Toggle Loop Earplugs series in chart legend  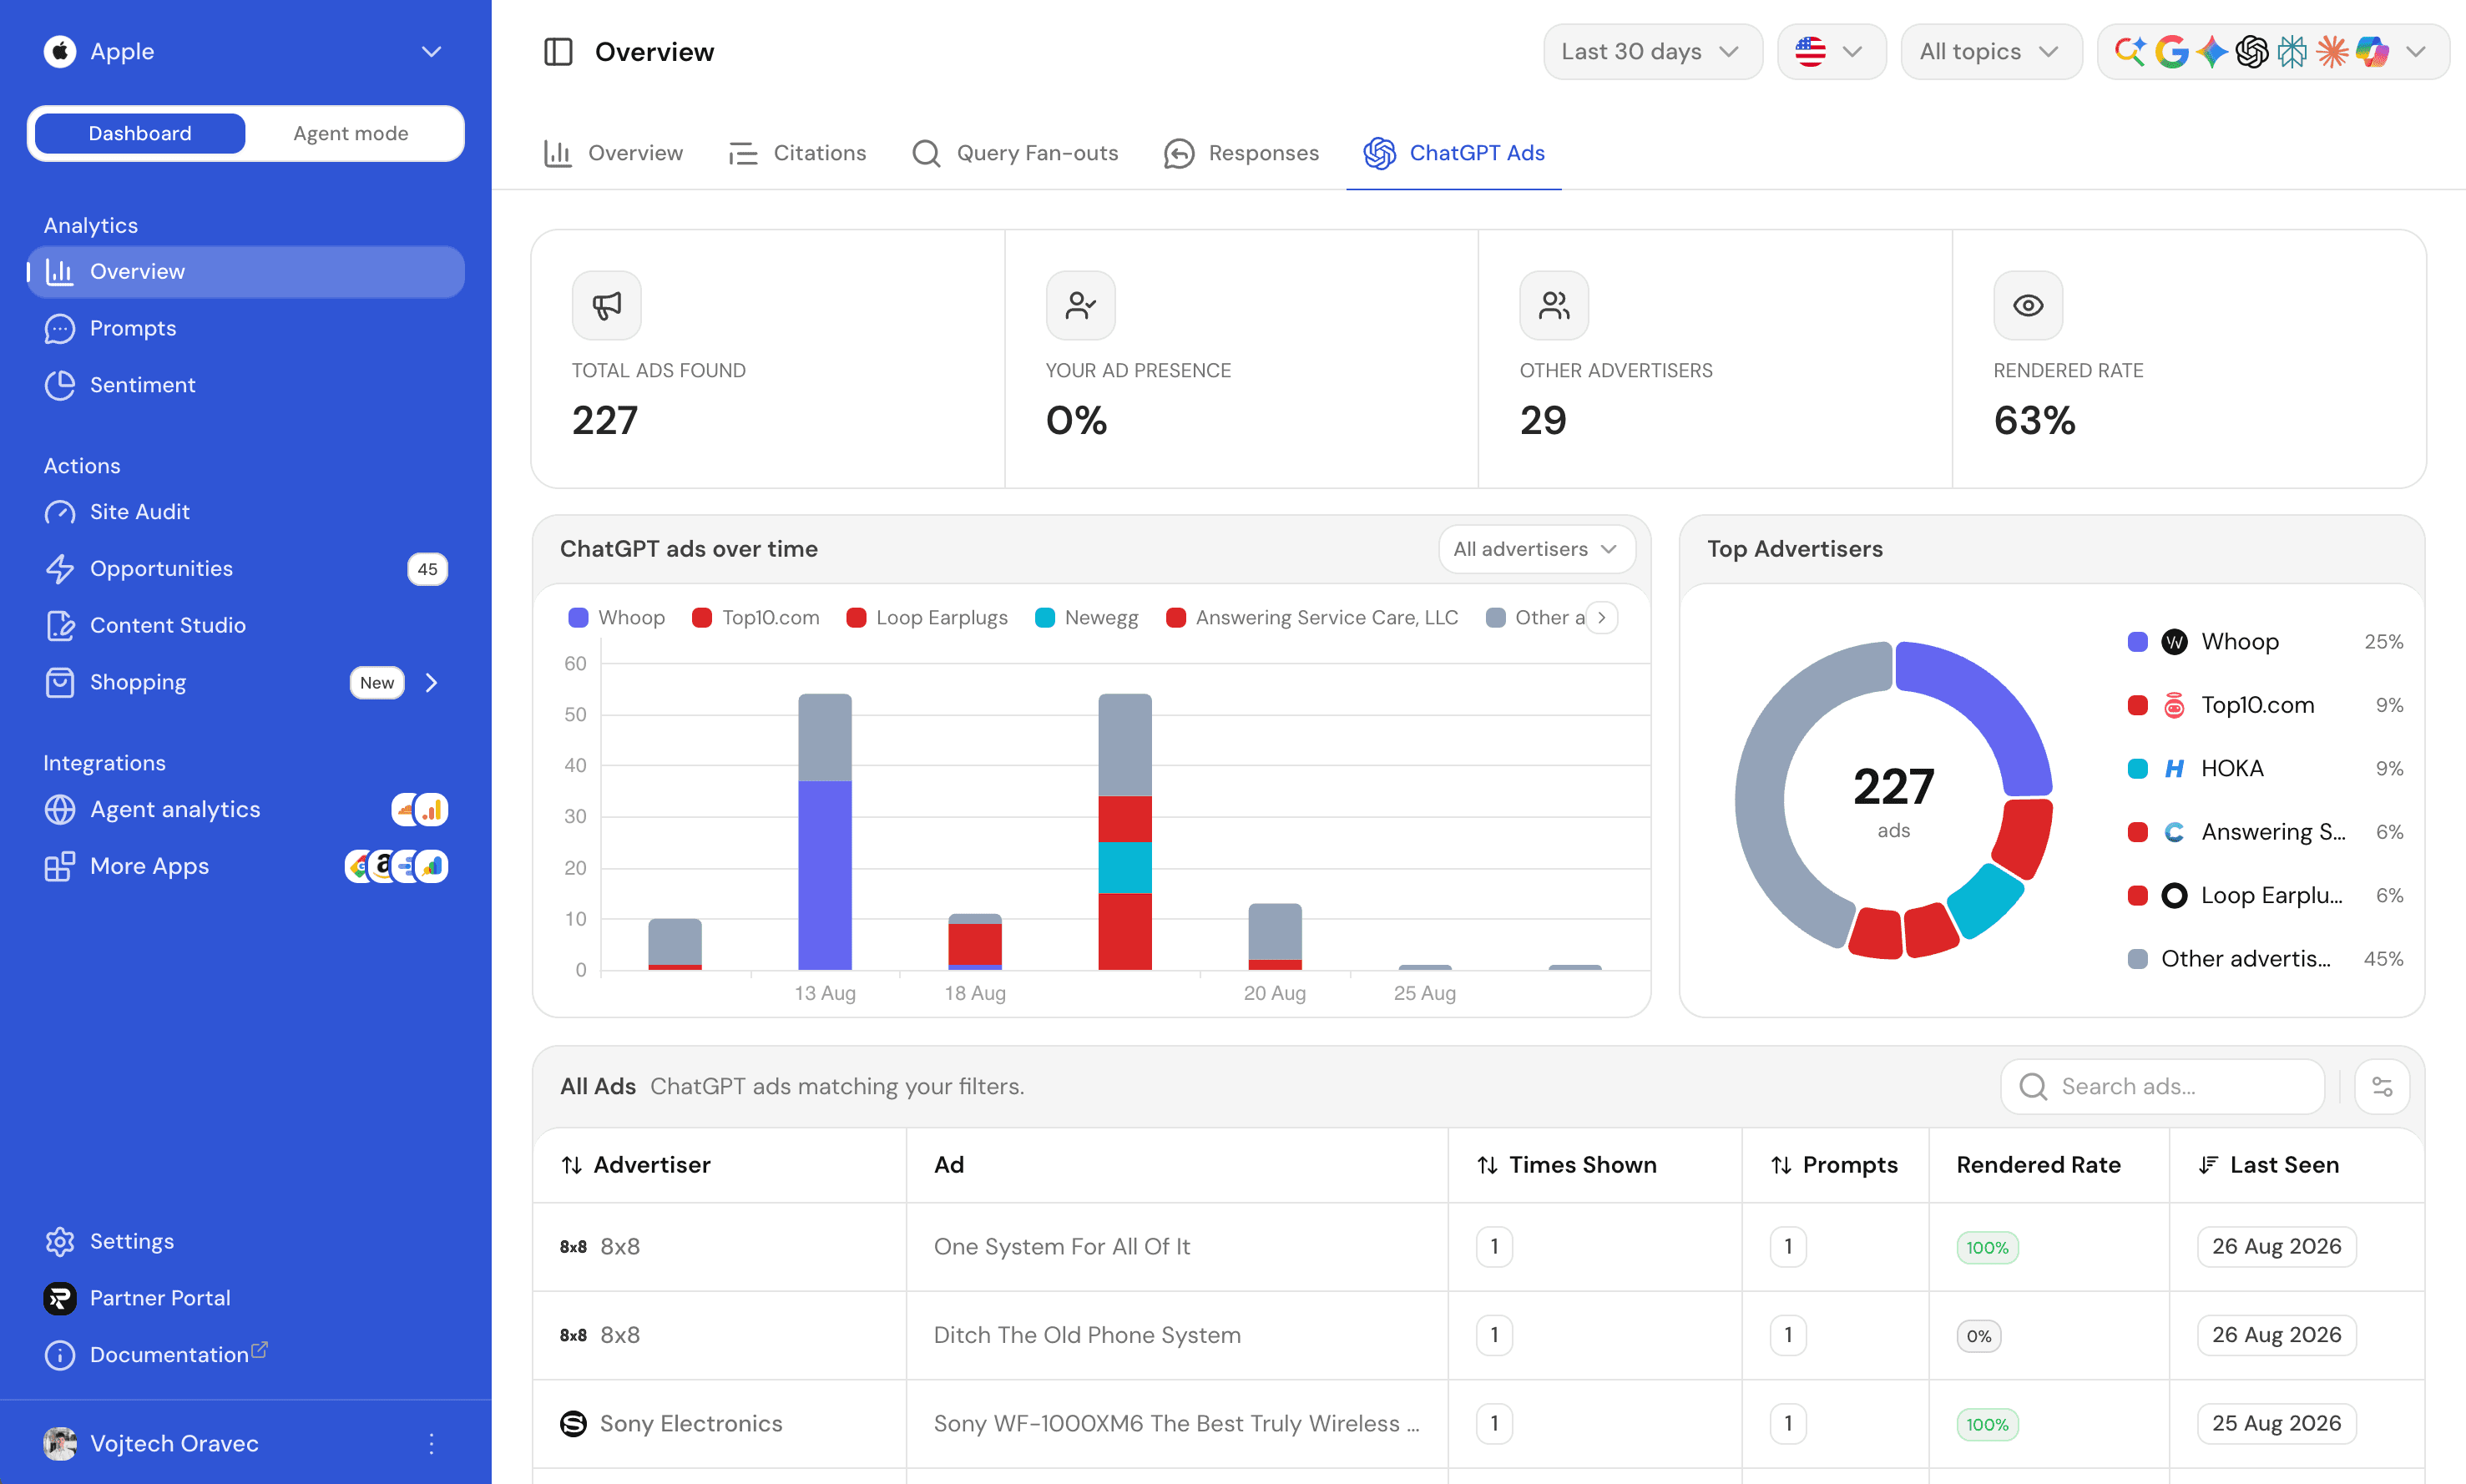927,617
